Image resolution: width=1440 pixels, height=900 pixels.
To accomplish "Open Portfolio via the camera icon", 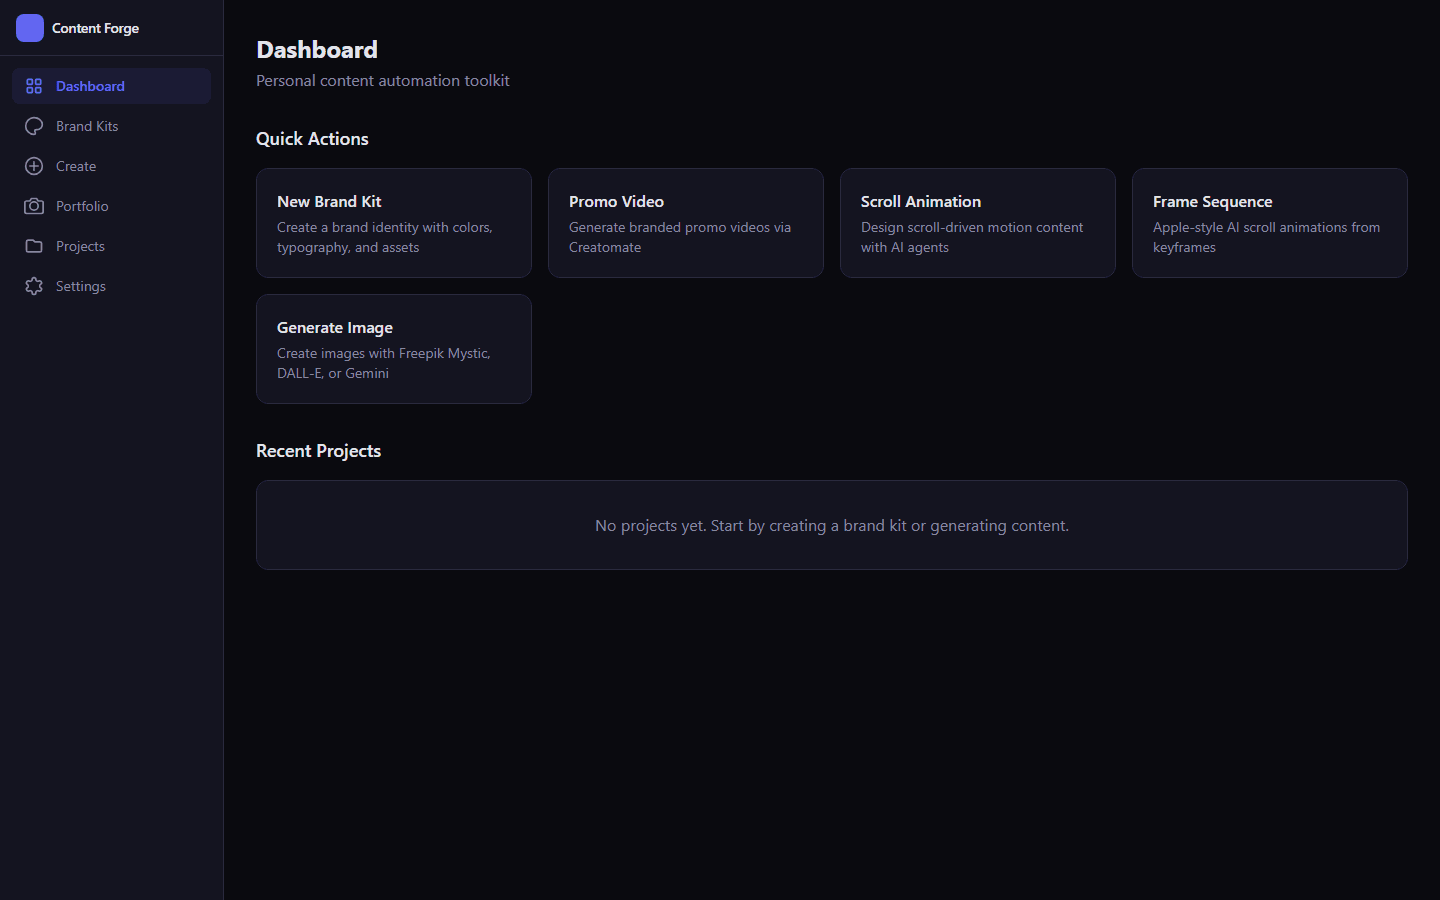I will pyautogui.click(x=34, y=206).
